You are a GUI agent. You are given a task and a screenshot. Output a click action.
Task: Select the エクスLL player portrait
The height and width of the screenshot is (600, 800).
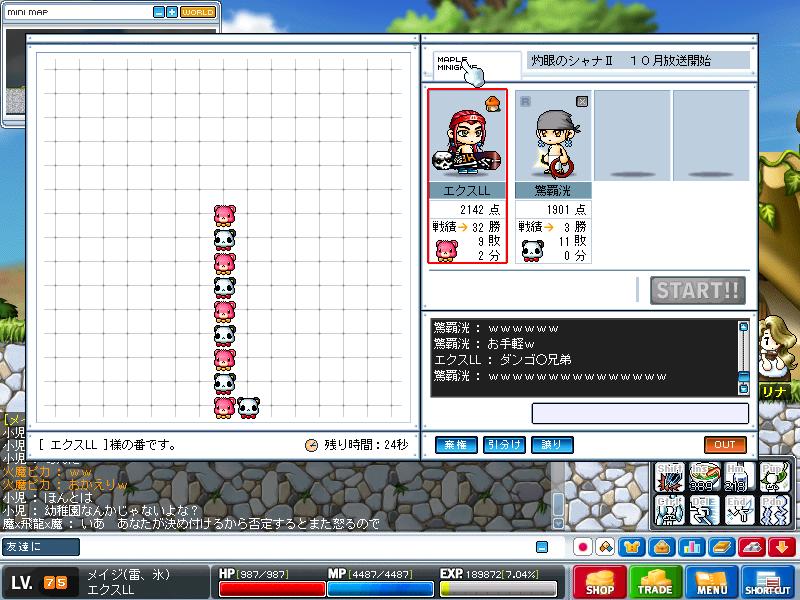tap(467, 137)
